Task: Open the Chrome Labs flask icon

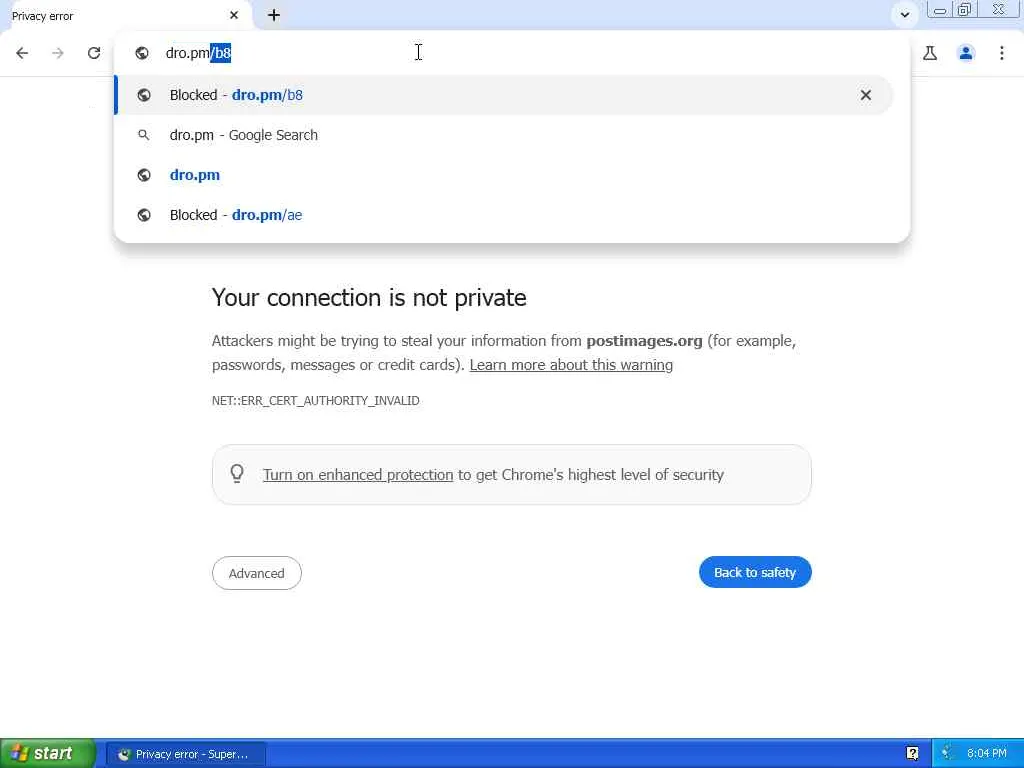Action: pyautogui.click(x=930, y=53)
